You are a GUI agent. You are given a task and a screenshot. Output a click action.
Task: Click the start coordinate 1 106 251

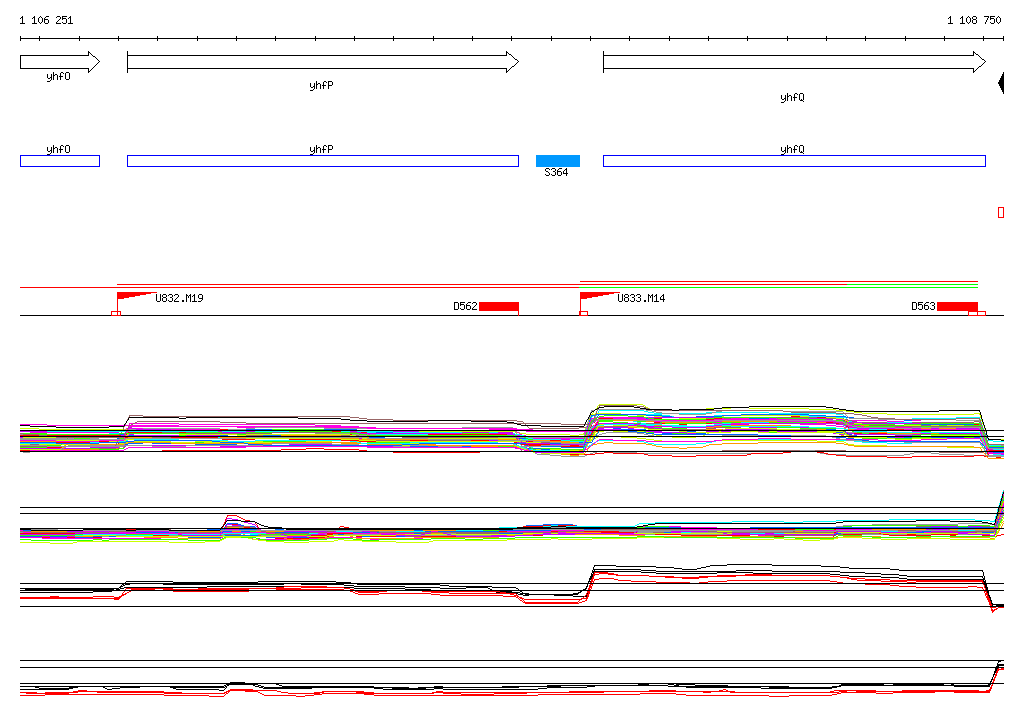pos(46,20)
